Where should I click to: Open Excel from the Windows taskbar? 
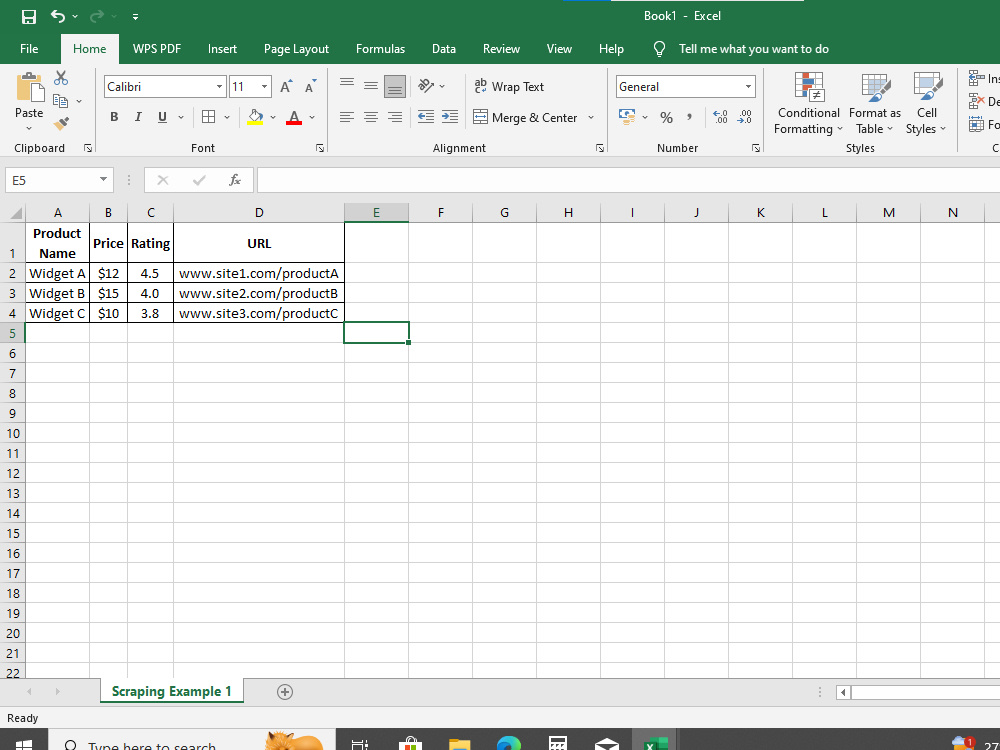pyautogui.click(x=654, y=744)
